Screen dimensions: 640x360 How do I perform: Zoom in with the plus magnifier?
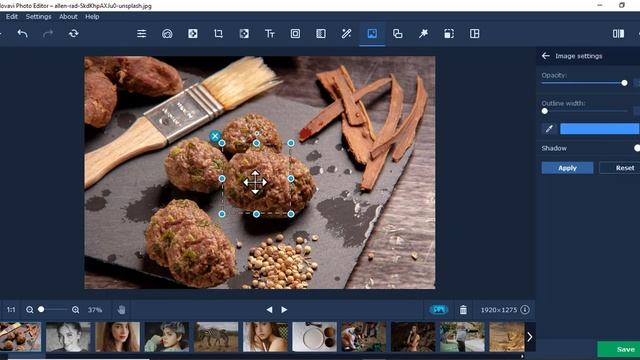76,310
